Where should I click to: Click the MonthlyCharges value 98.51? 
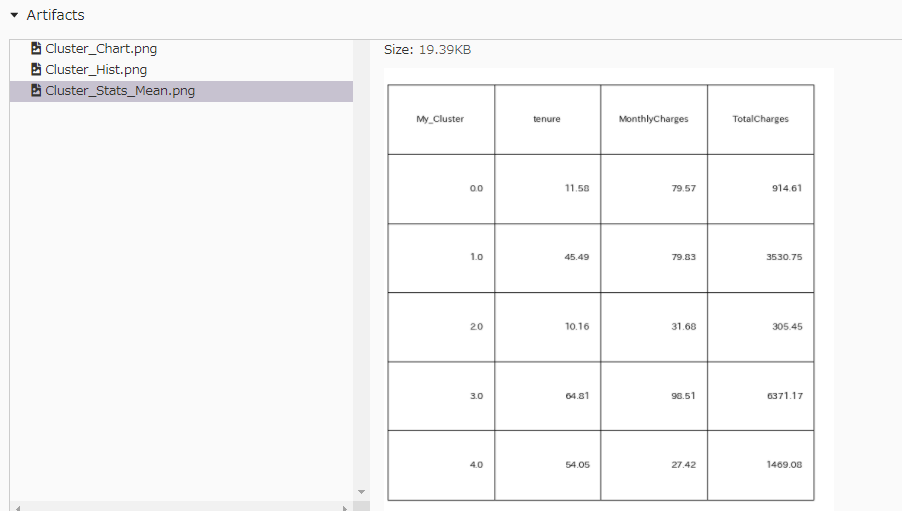coord(683,396)
